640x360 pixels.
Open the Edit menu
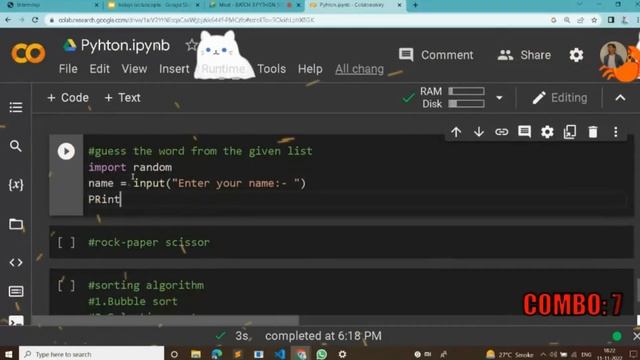click(100, 69)
